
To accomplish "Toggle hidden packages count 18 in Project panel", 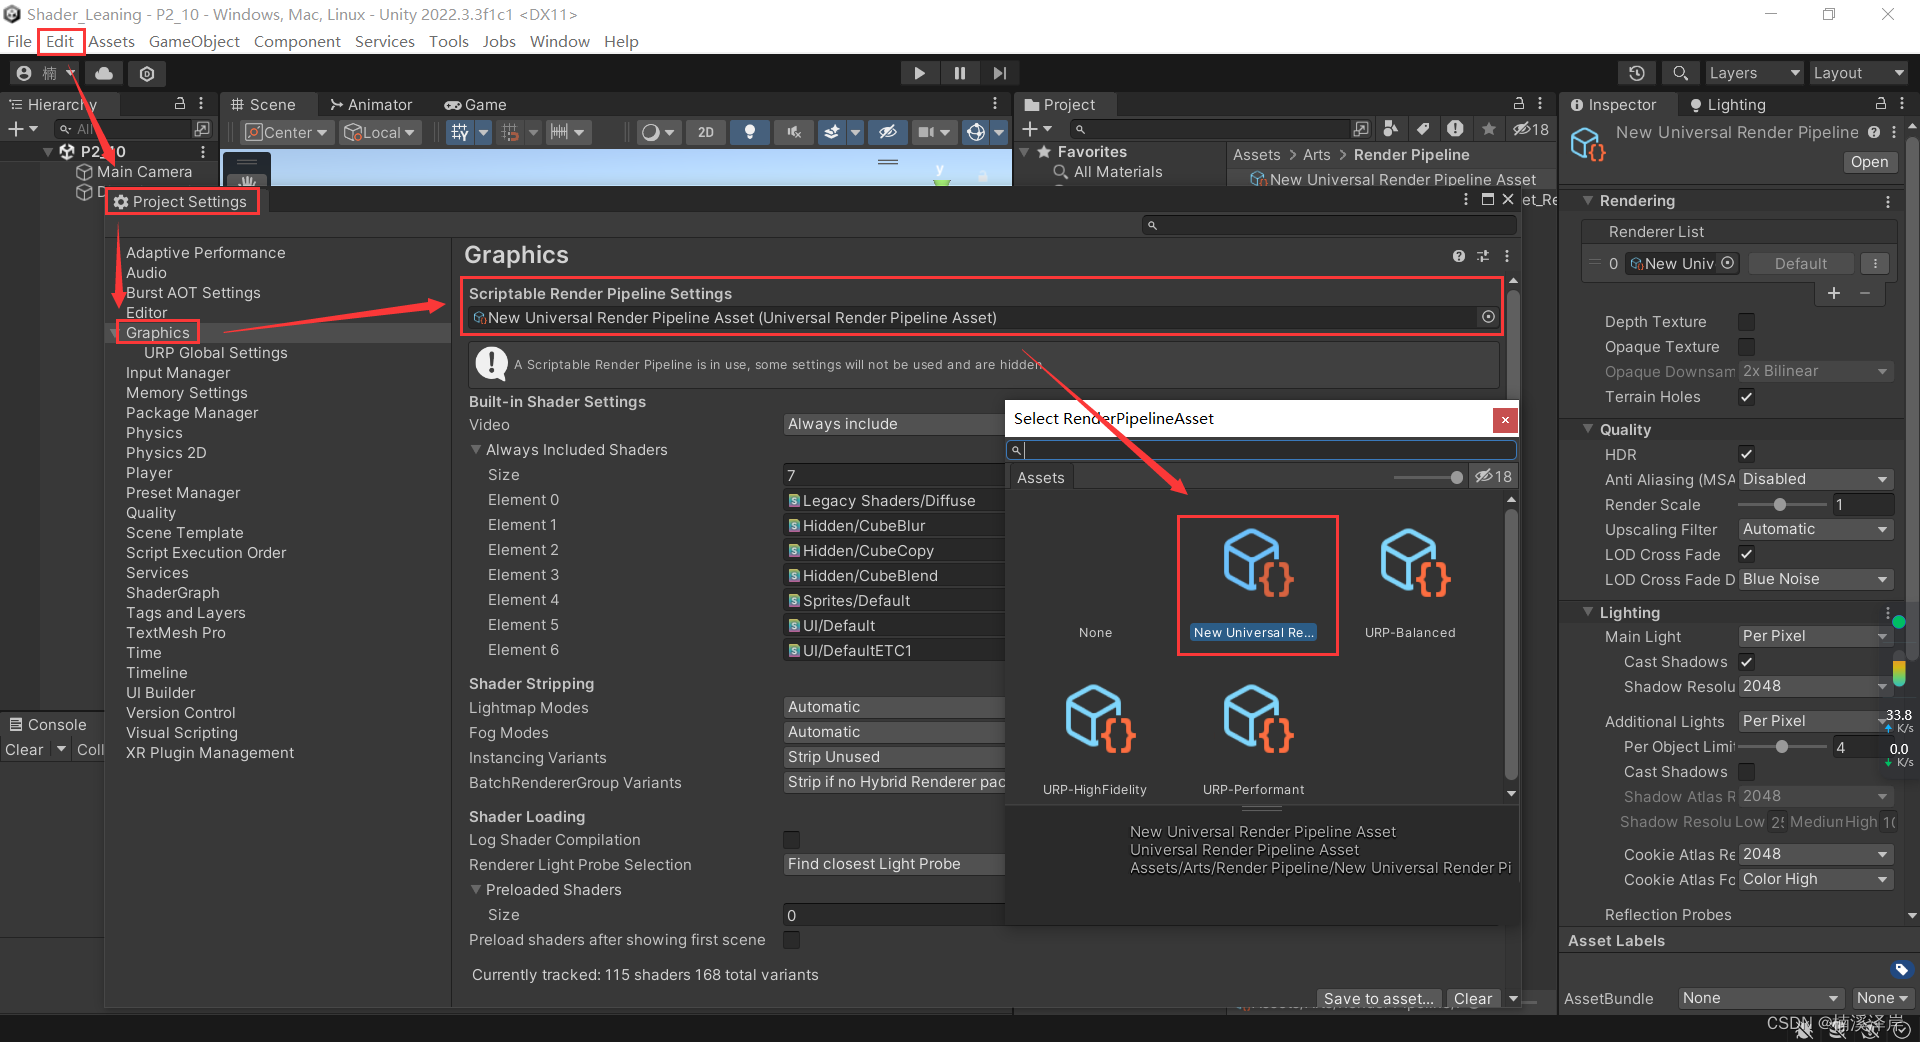I will click(x=1531, y=129).
